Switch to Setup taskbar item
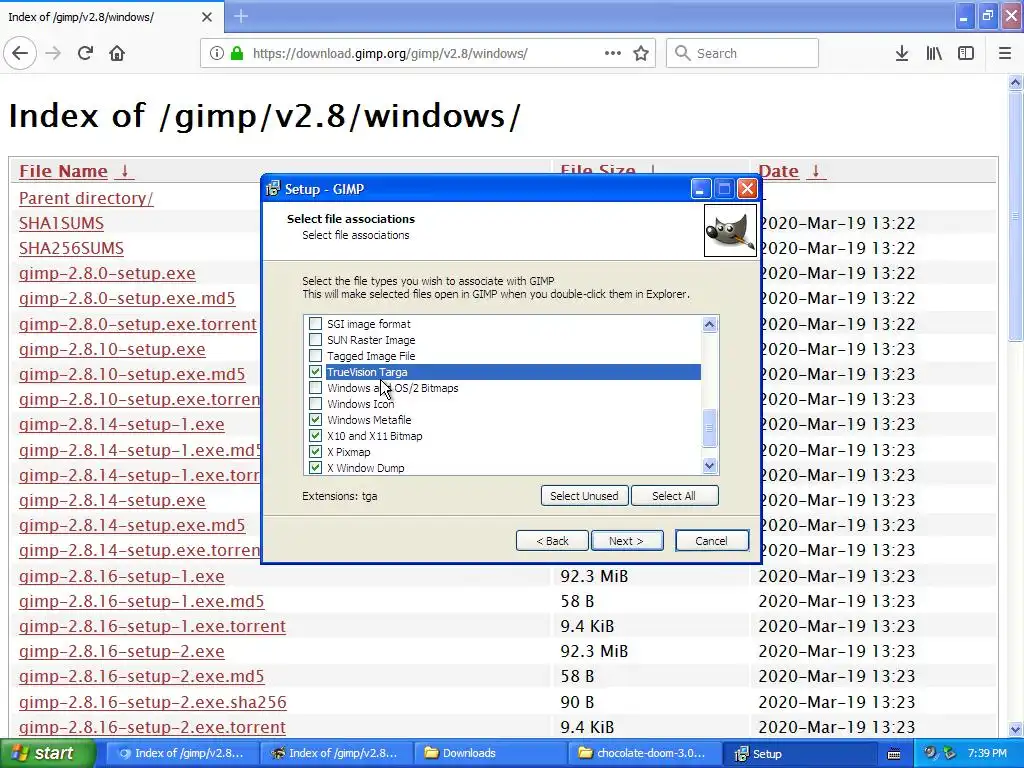 (801, 753)
